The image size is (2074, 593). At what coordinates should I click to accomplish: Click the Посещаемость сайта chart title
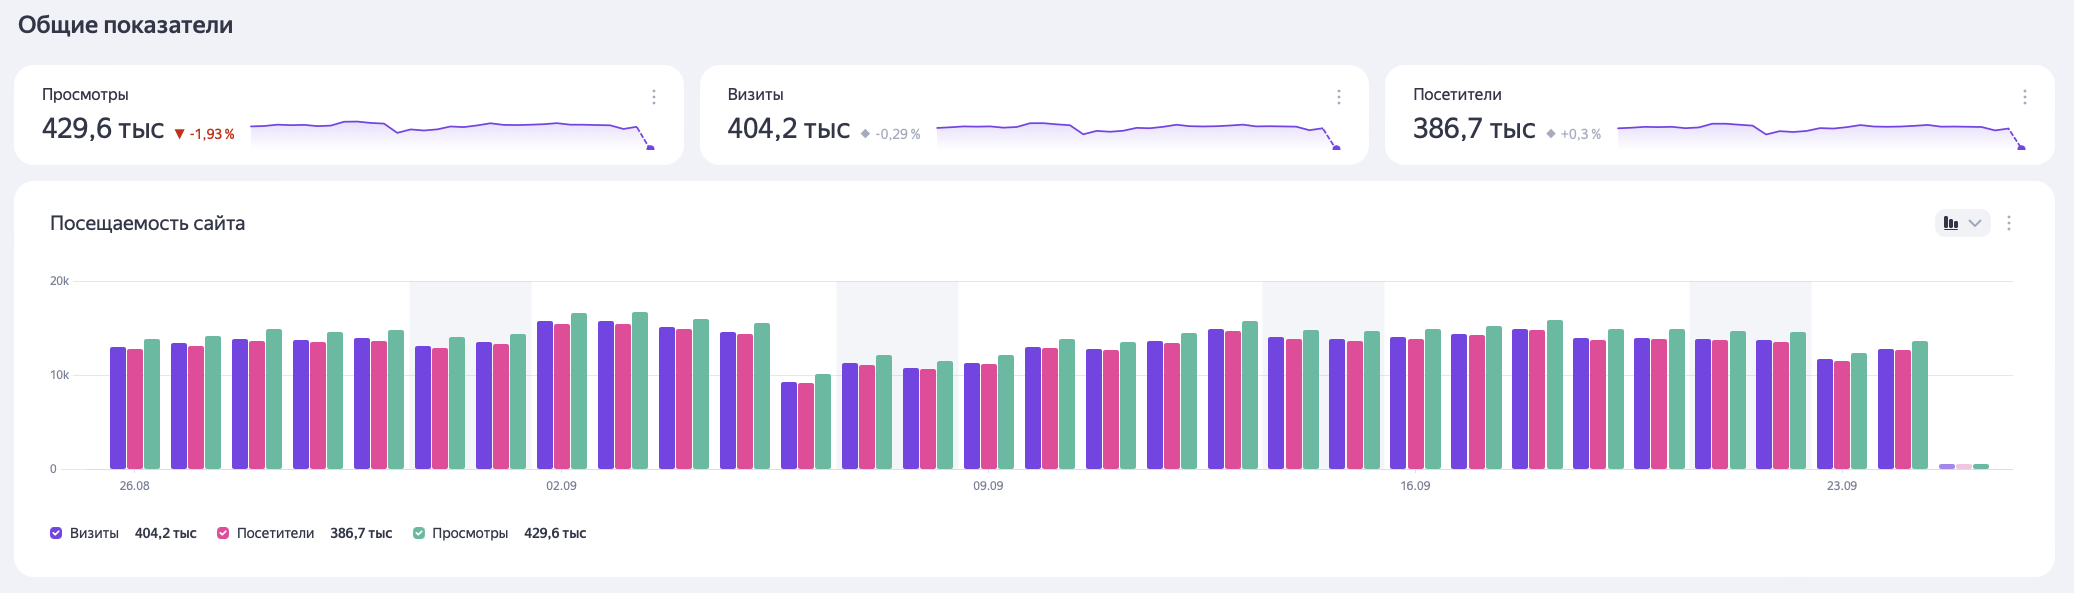point(147,223)
